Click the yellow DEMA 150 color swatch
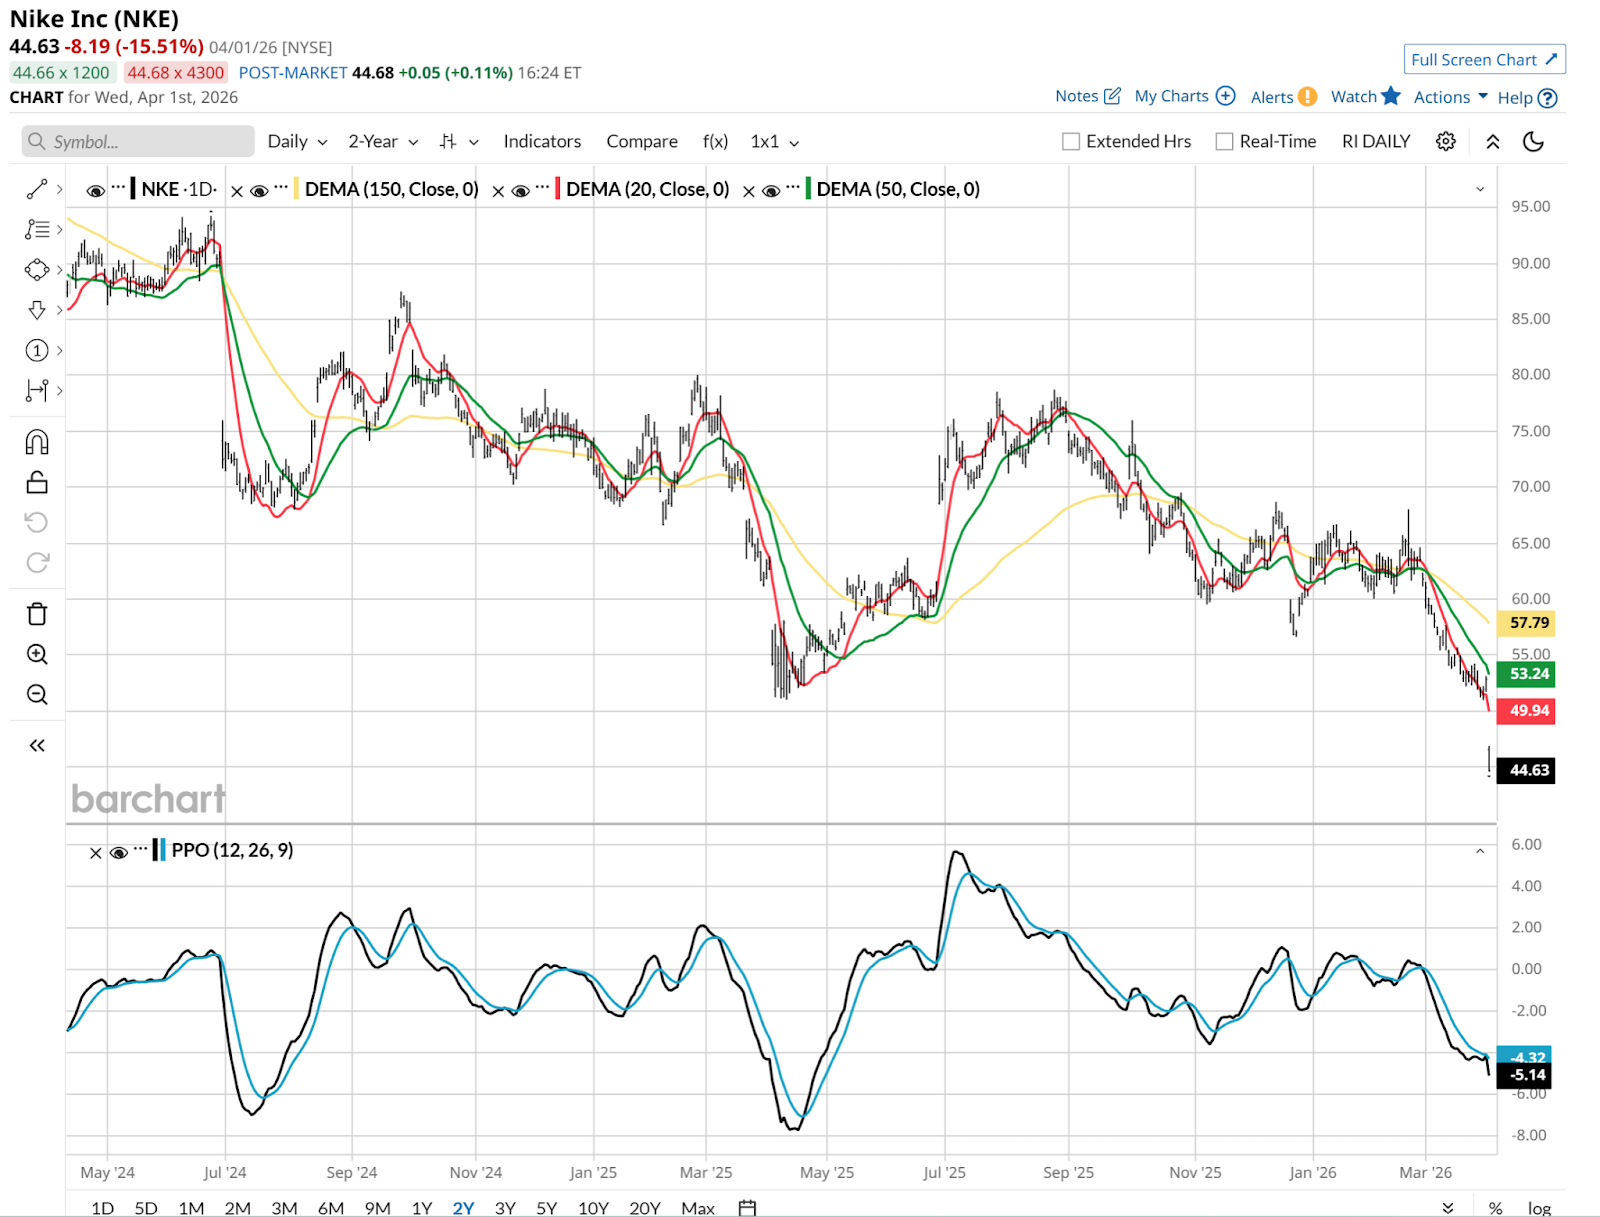Image resolution: width=1600 pixels, height=1217 pixels. [296, 189]
